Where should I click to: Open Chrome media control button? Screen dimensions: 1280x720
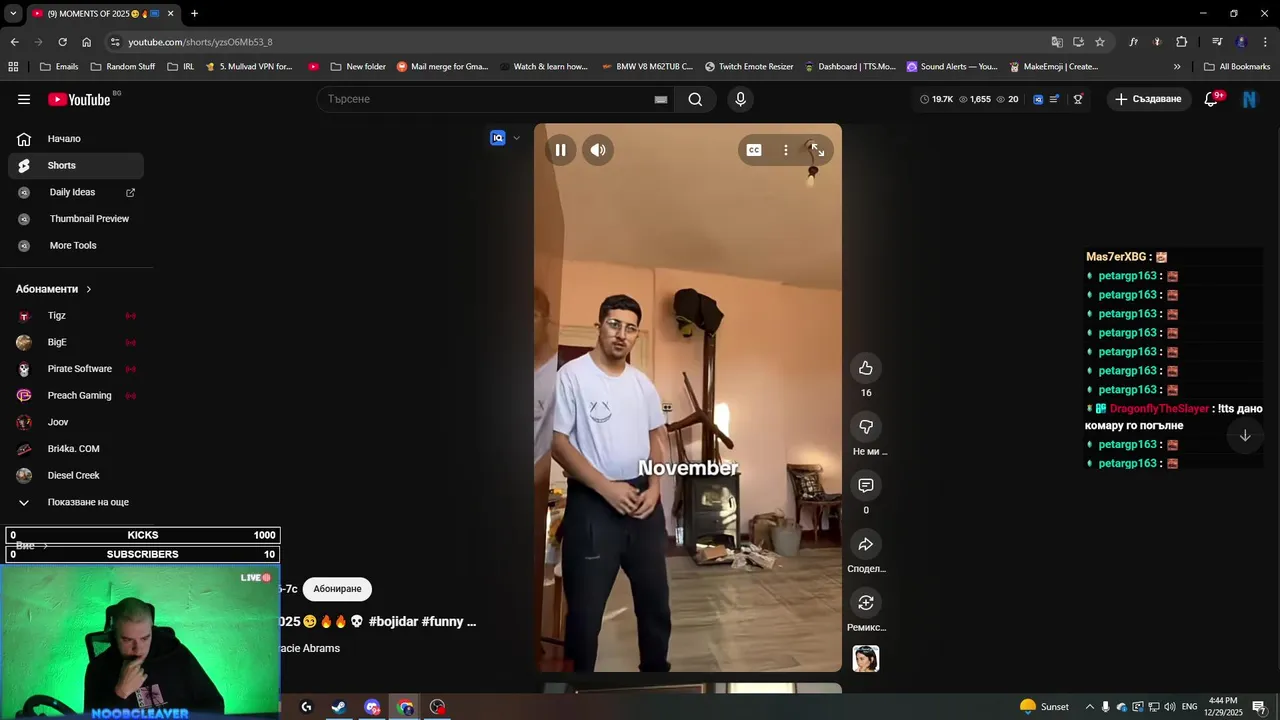point(1217,42)
